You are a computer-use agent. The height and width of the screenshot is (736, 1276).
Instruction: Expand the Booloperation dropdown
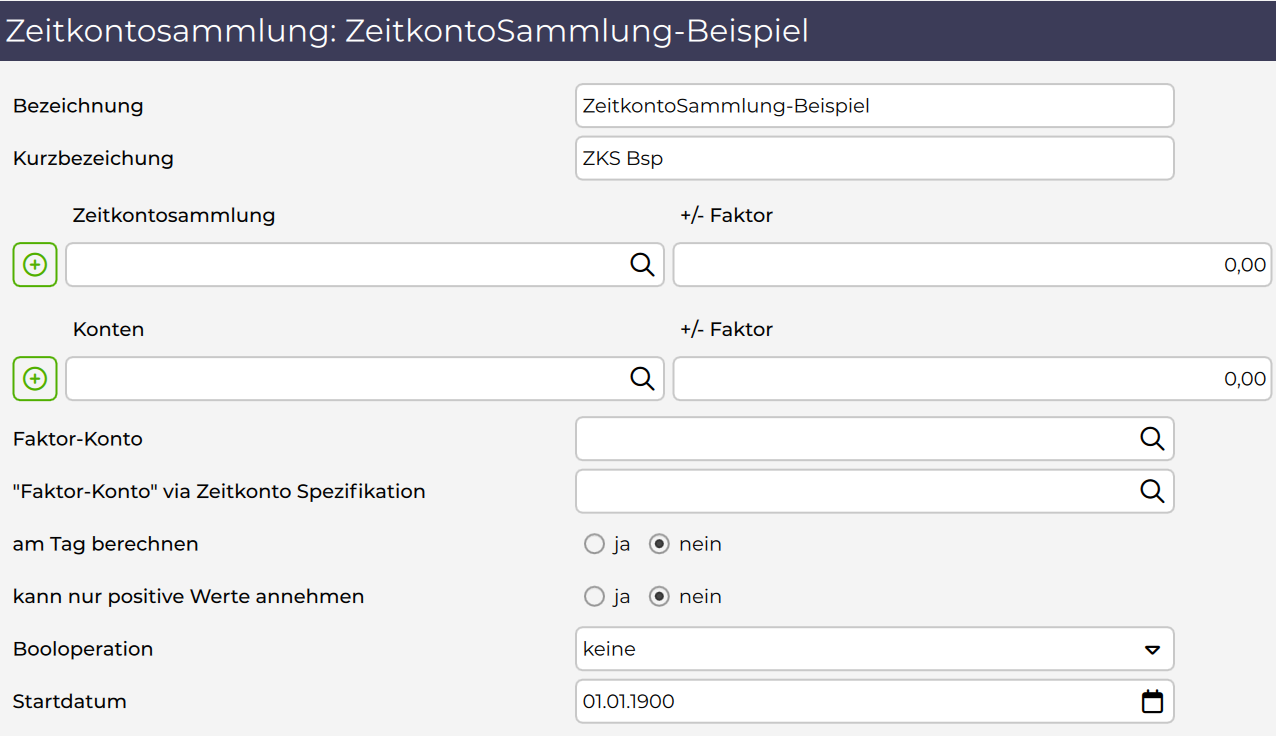pyautogui.click(x=1152, y=649)
